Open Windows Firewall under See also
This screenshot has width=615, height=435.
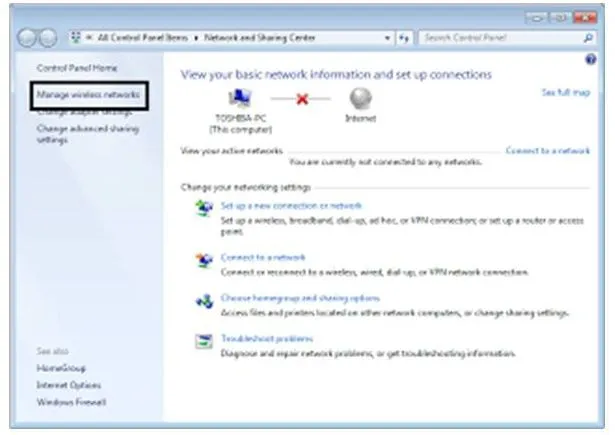click(x=71, y=402)
